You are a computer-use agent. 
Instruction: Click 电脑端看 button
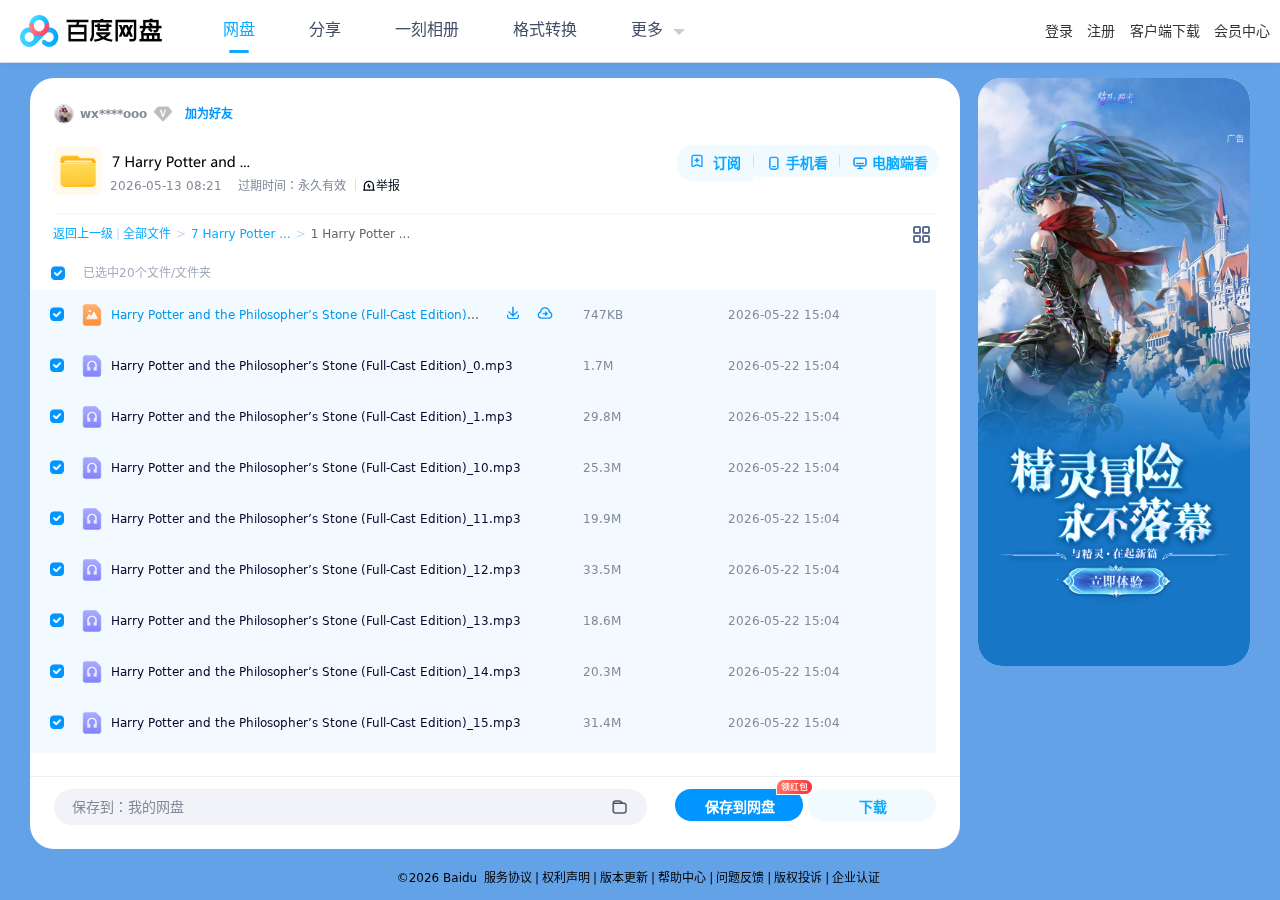point(890,163)
